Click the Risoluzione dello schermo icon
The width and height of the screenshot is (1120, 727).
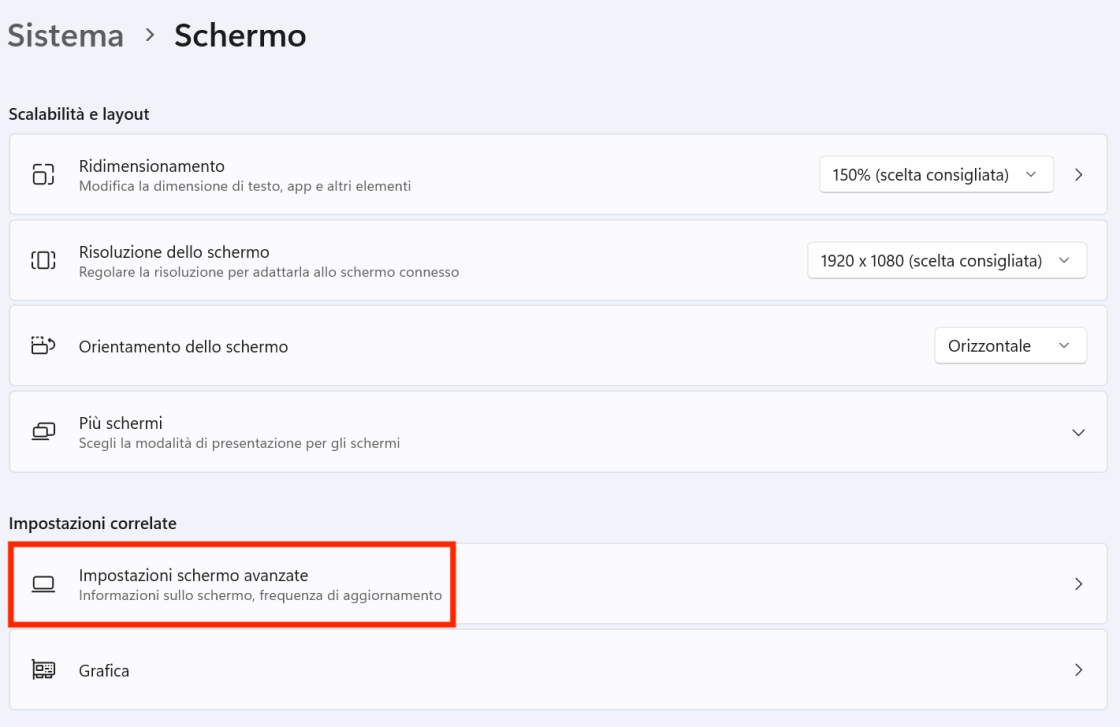tap(44, 260)
